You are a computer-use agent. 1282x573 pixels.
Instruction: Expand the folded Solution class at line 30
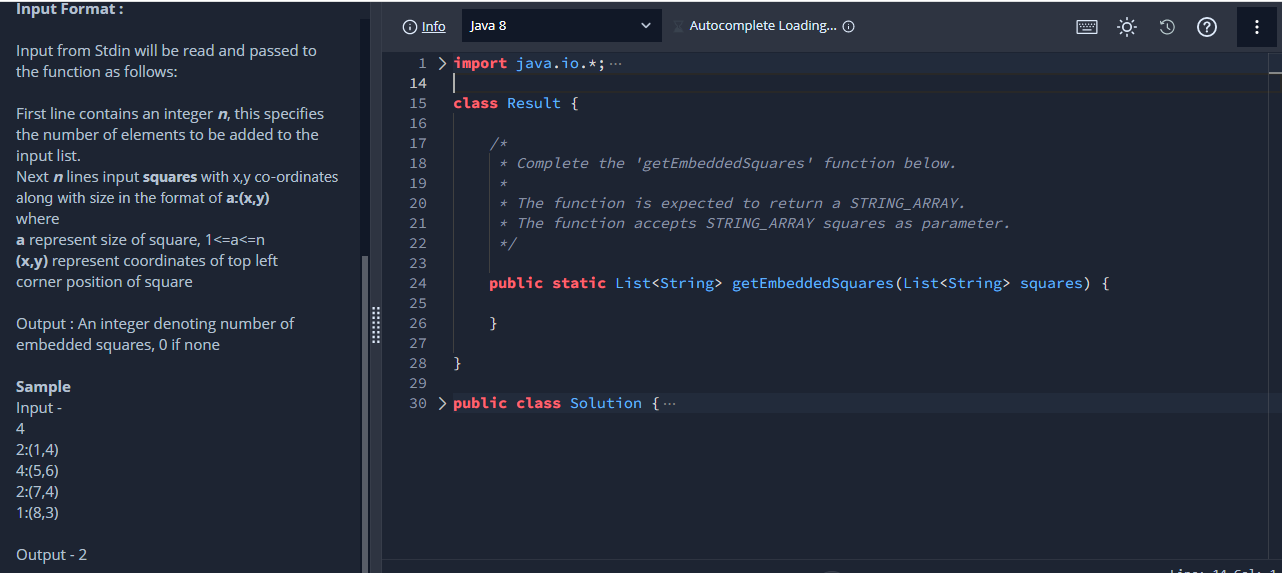(442, 403)
